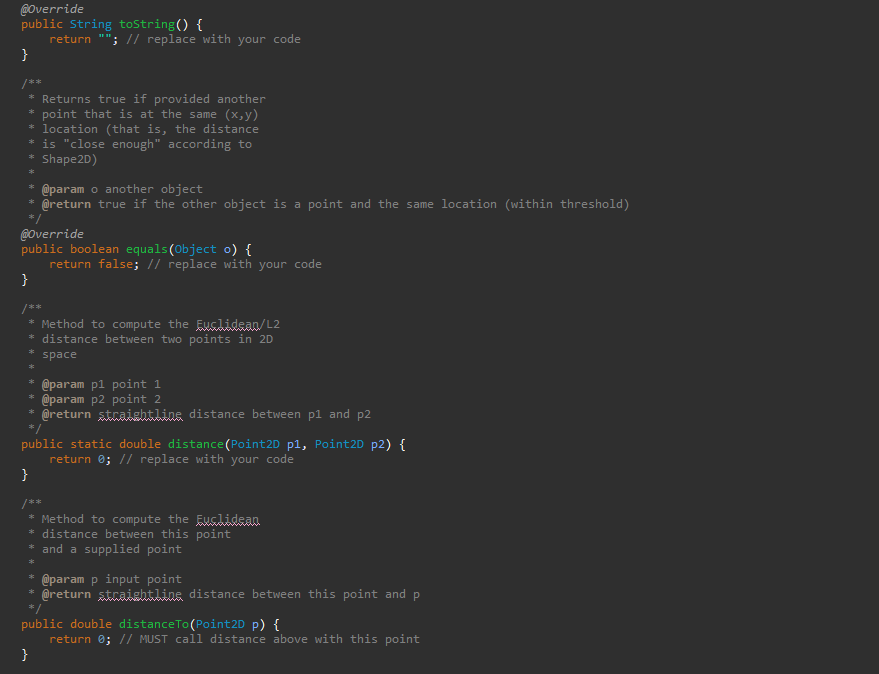Click 'distance between two points in 2D' comment
879x674 pixels.
click(157, 339)
